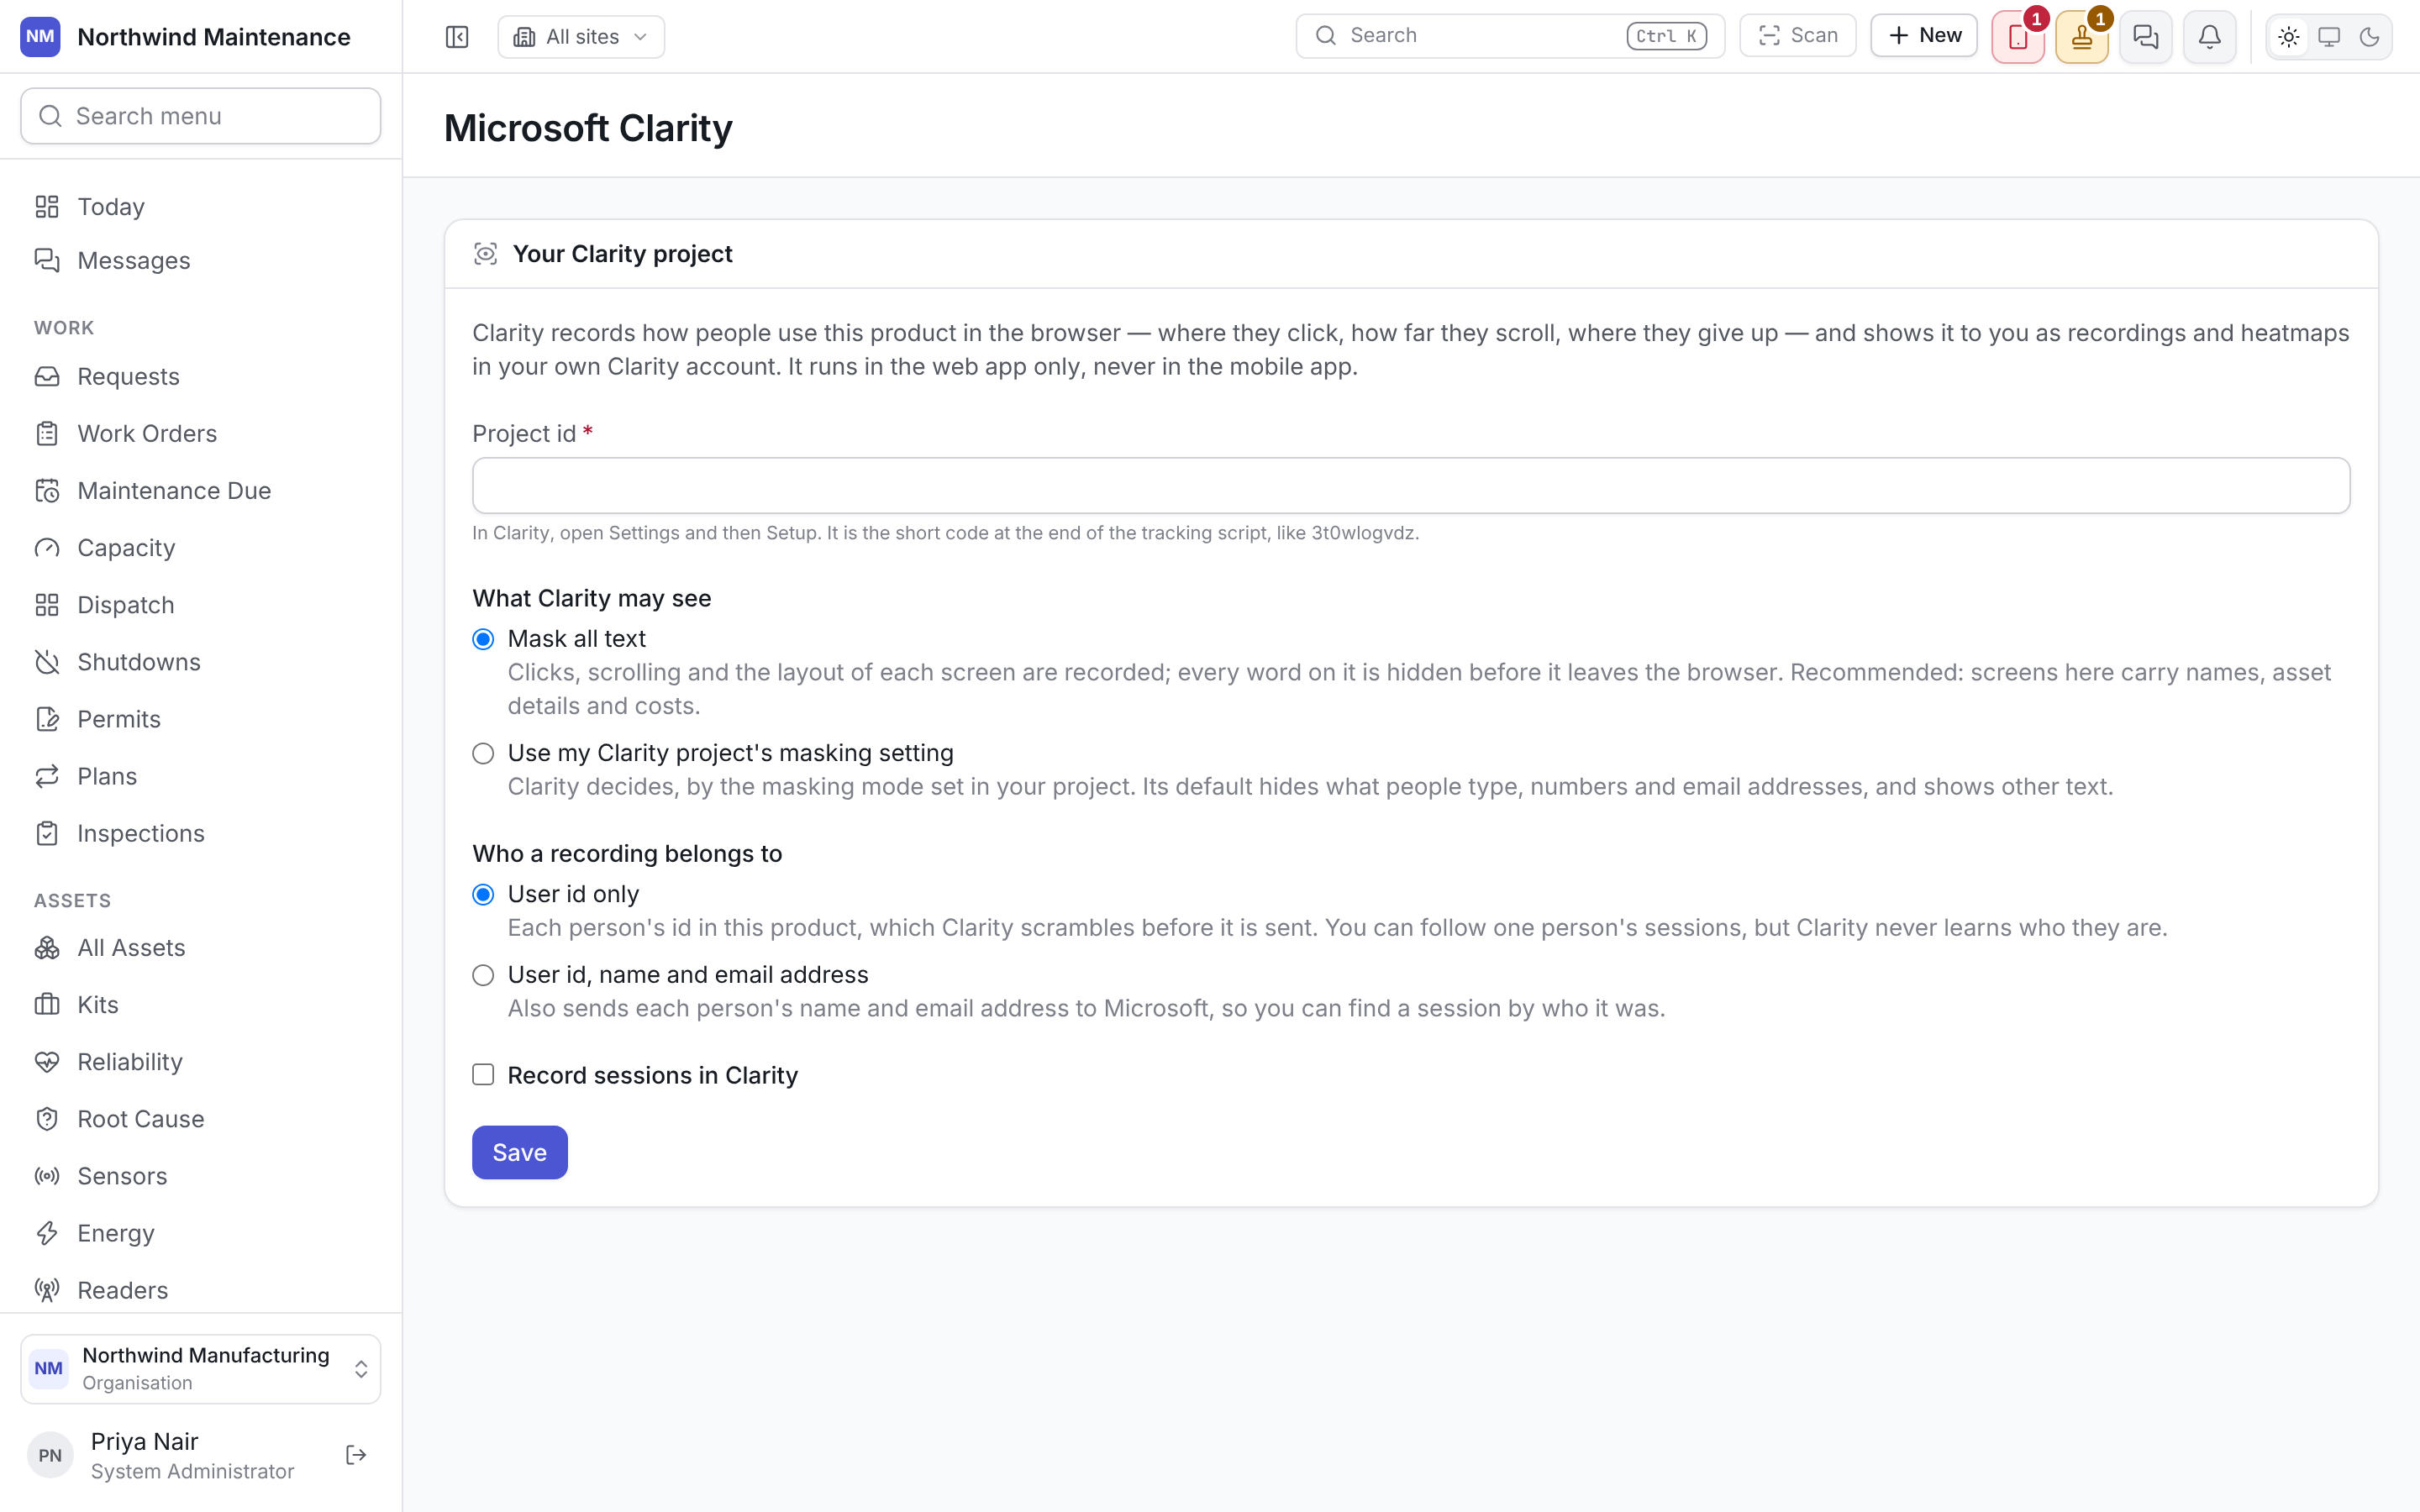Image resolution: width=2420 pixels, height=1512 pixels.
Task: Click the global Search box
Action: [1510, 35]
